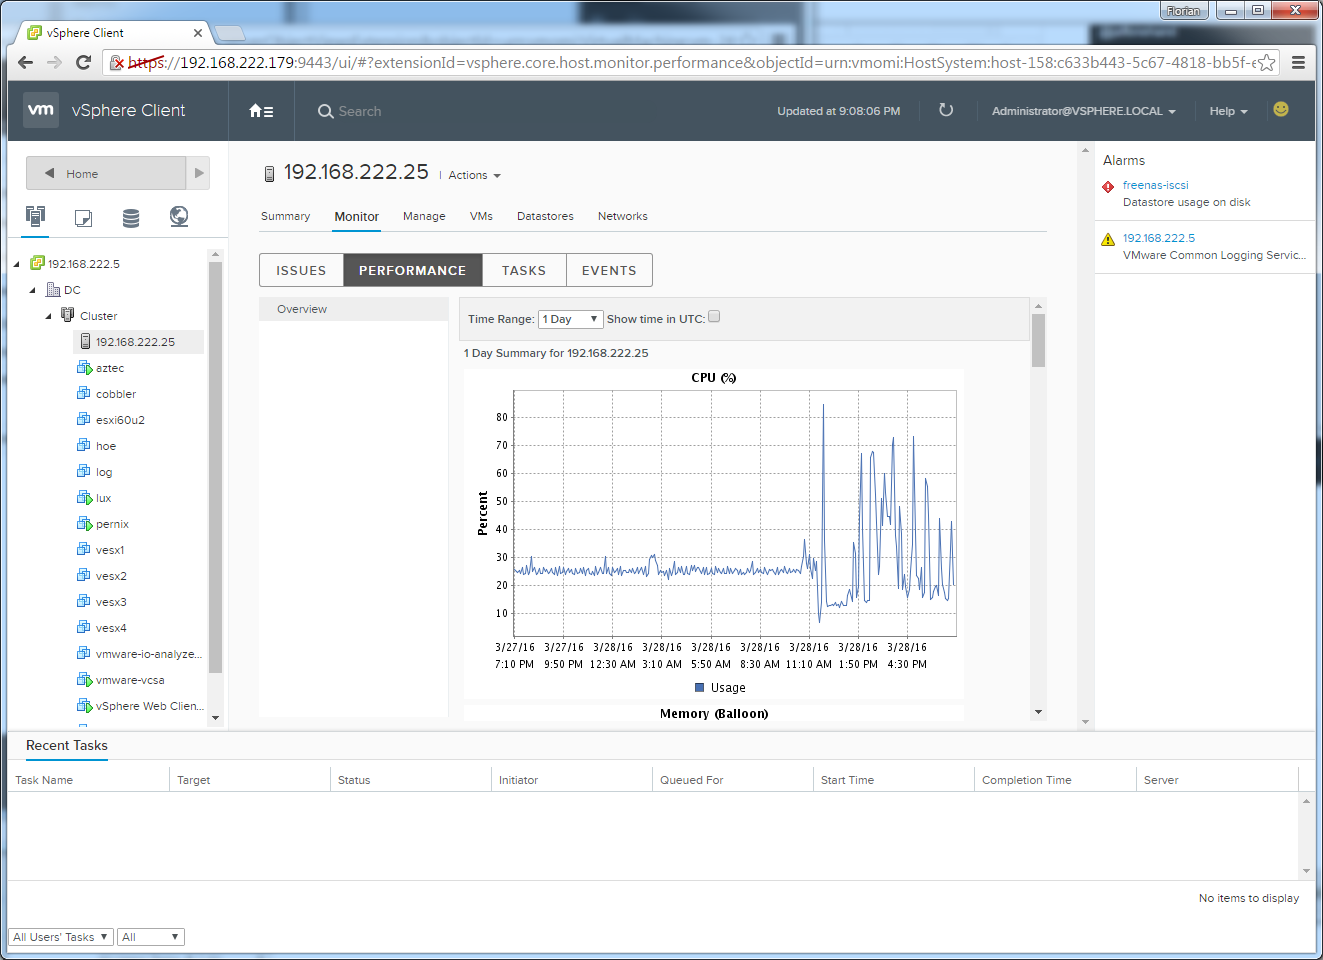Click the host icon beside title 192.168.222.25
The image size is (1323, 960).
pos(269,174)
